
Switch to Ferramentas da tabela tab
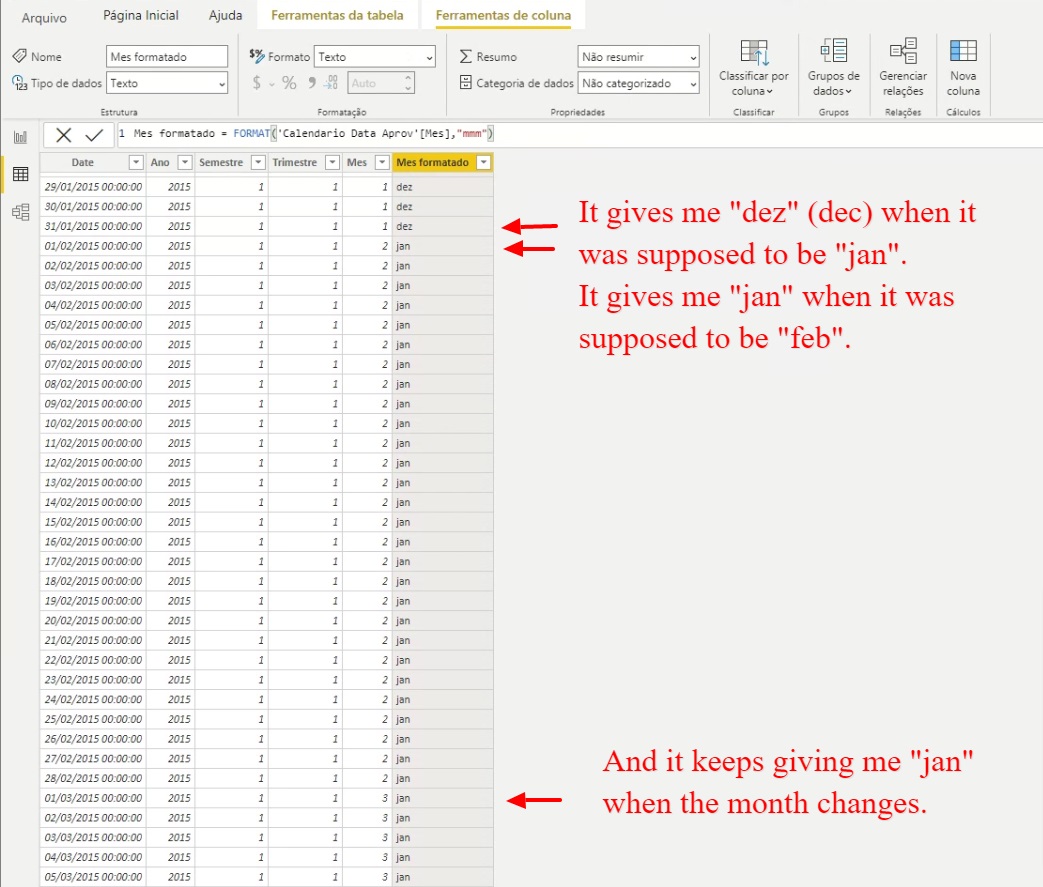click(337, 15)
